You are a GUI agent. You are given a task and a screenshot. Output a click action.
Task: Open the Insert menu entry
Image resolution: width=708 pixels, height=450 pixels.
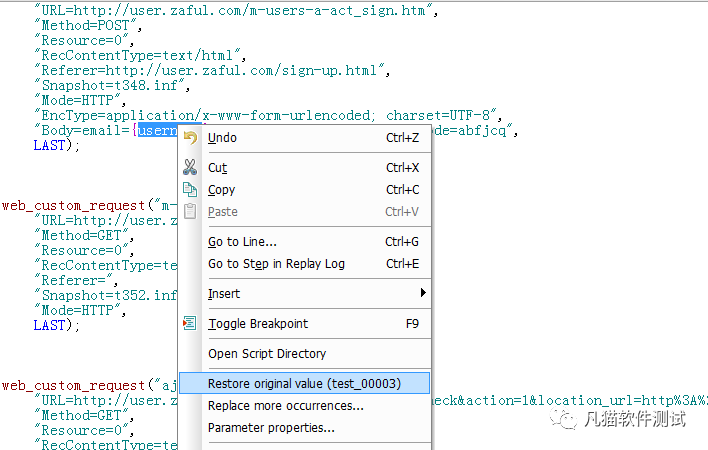coord(305,293)
